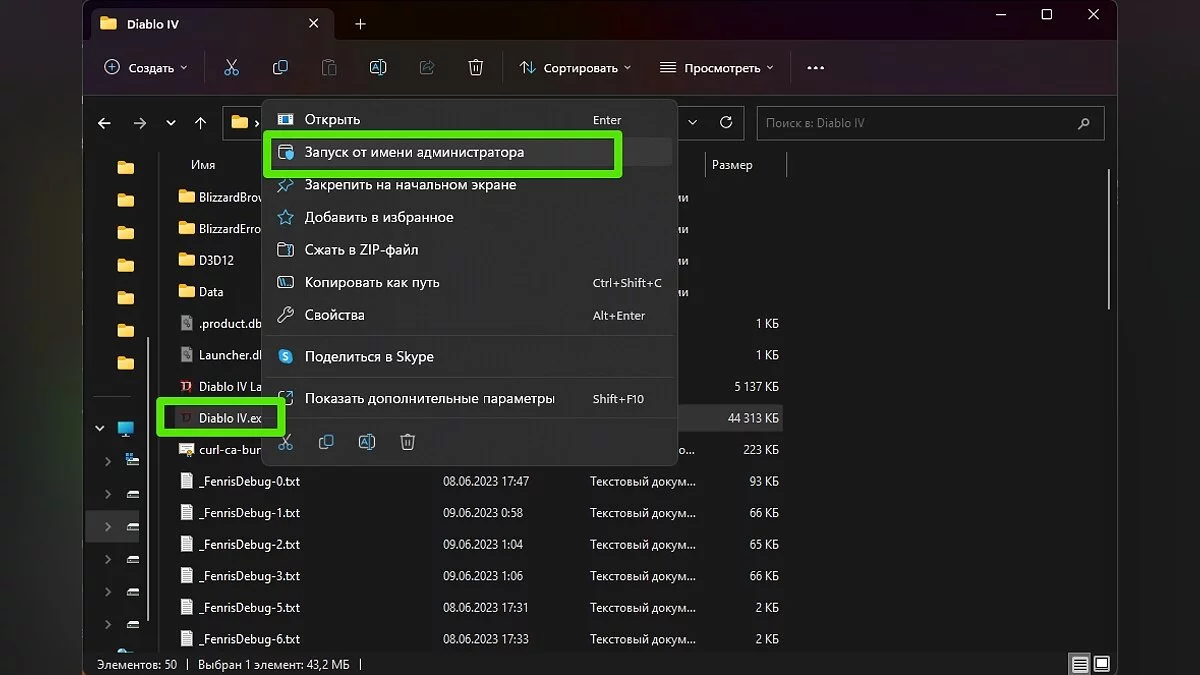The image size is (1200, 675).
Task: Click the Rename icon in top toolbar
Action: (x=378, y=68)
